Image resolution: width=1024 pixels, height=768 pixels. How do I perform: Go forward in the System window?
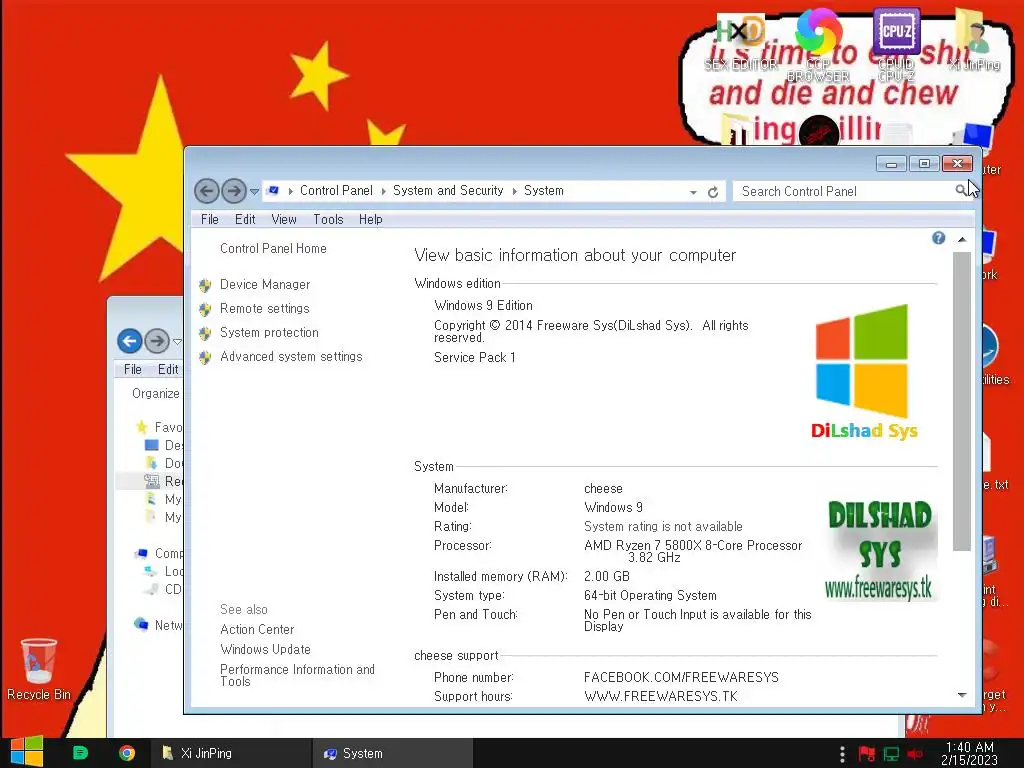pos(234,191)
